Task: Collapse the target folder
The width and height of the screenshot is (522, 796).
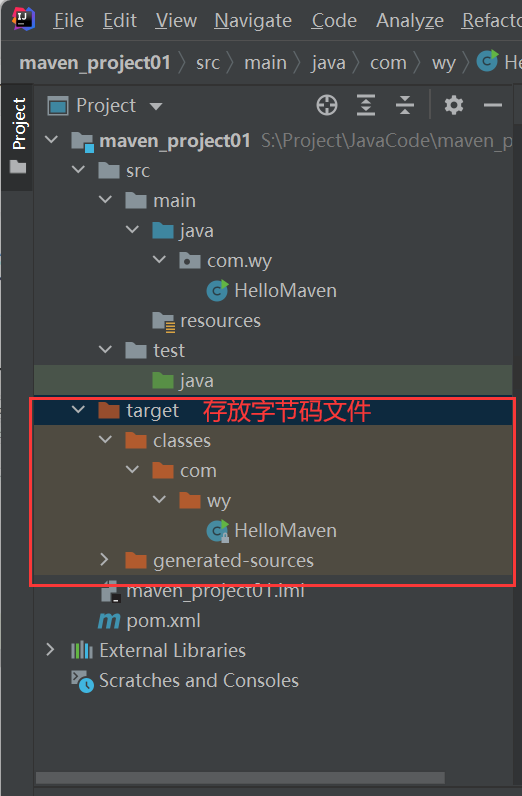Action: coord(79,410)
